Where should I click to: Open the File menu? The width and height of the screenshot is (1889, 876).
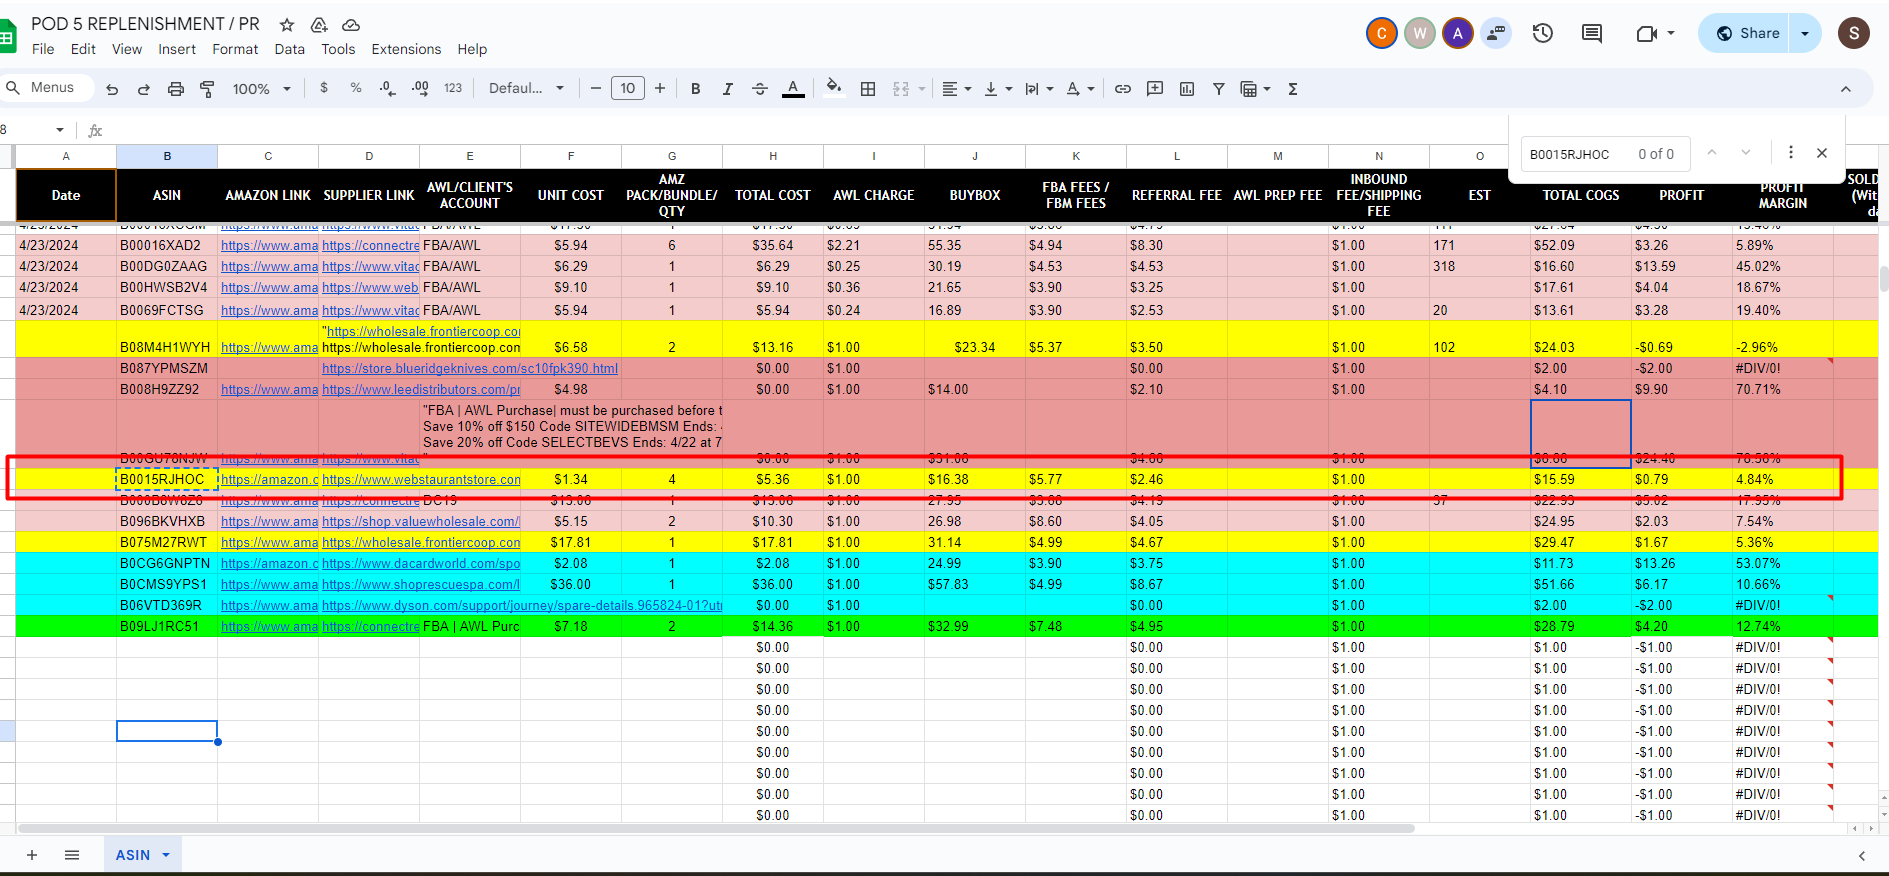click(43, 49)
